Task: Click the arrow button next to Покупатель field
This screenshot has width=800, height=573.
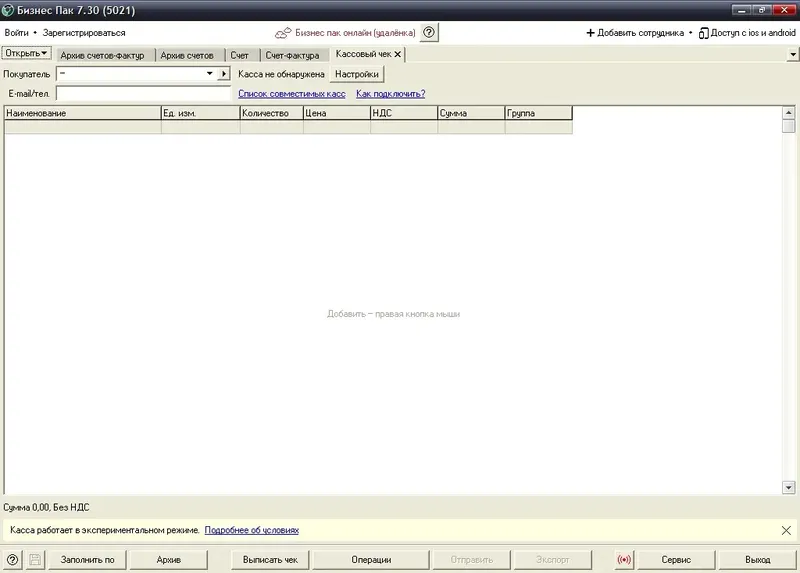Action: (223, 74)
